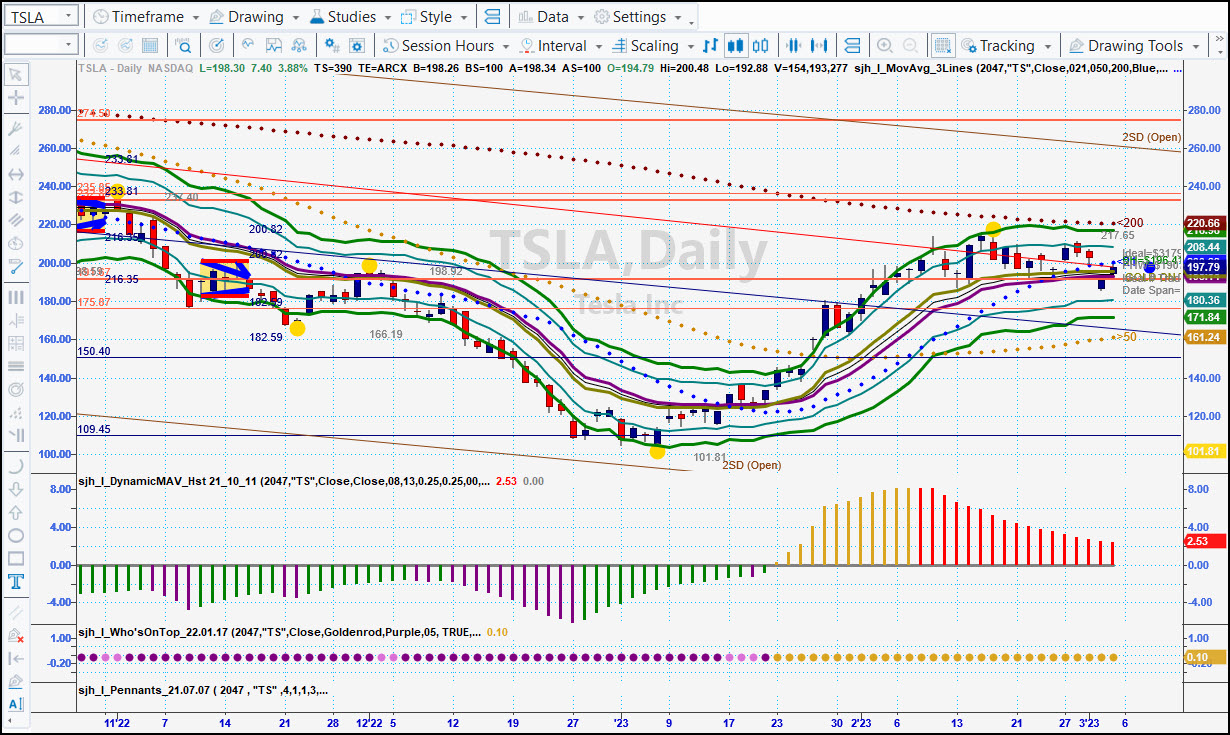Open the Studies menu
Image resolution: width=1230 pixels, height=735 pixels.
coord(350,17)
